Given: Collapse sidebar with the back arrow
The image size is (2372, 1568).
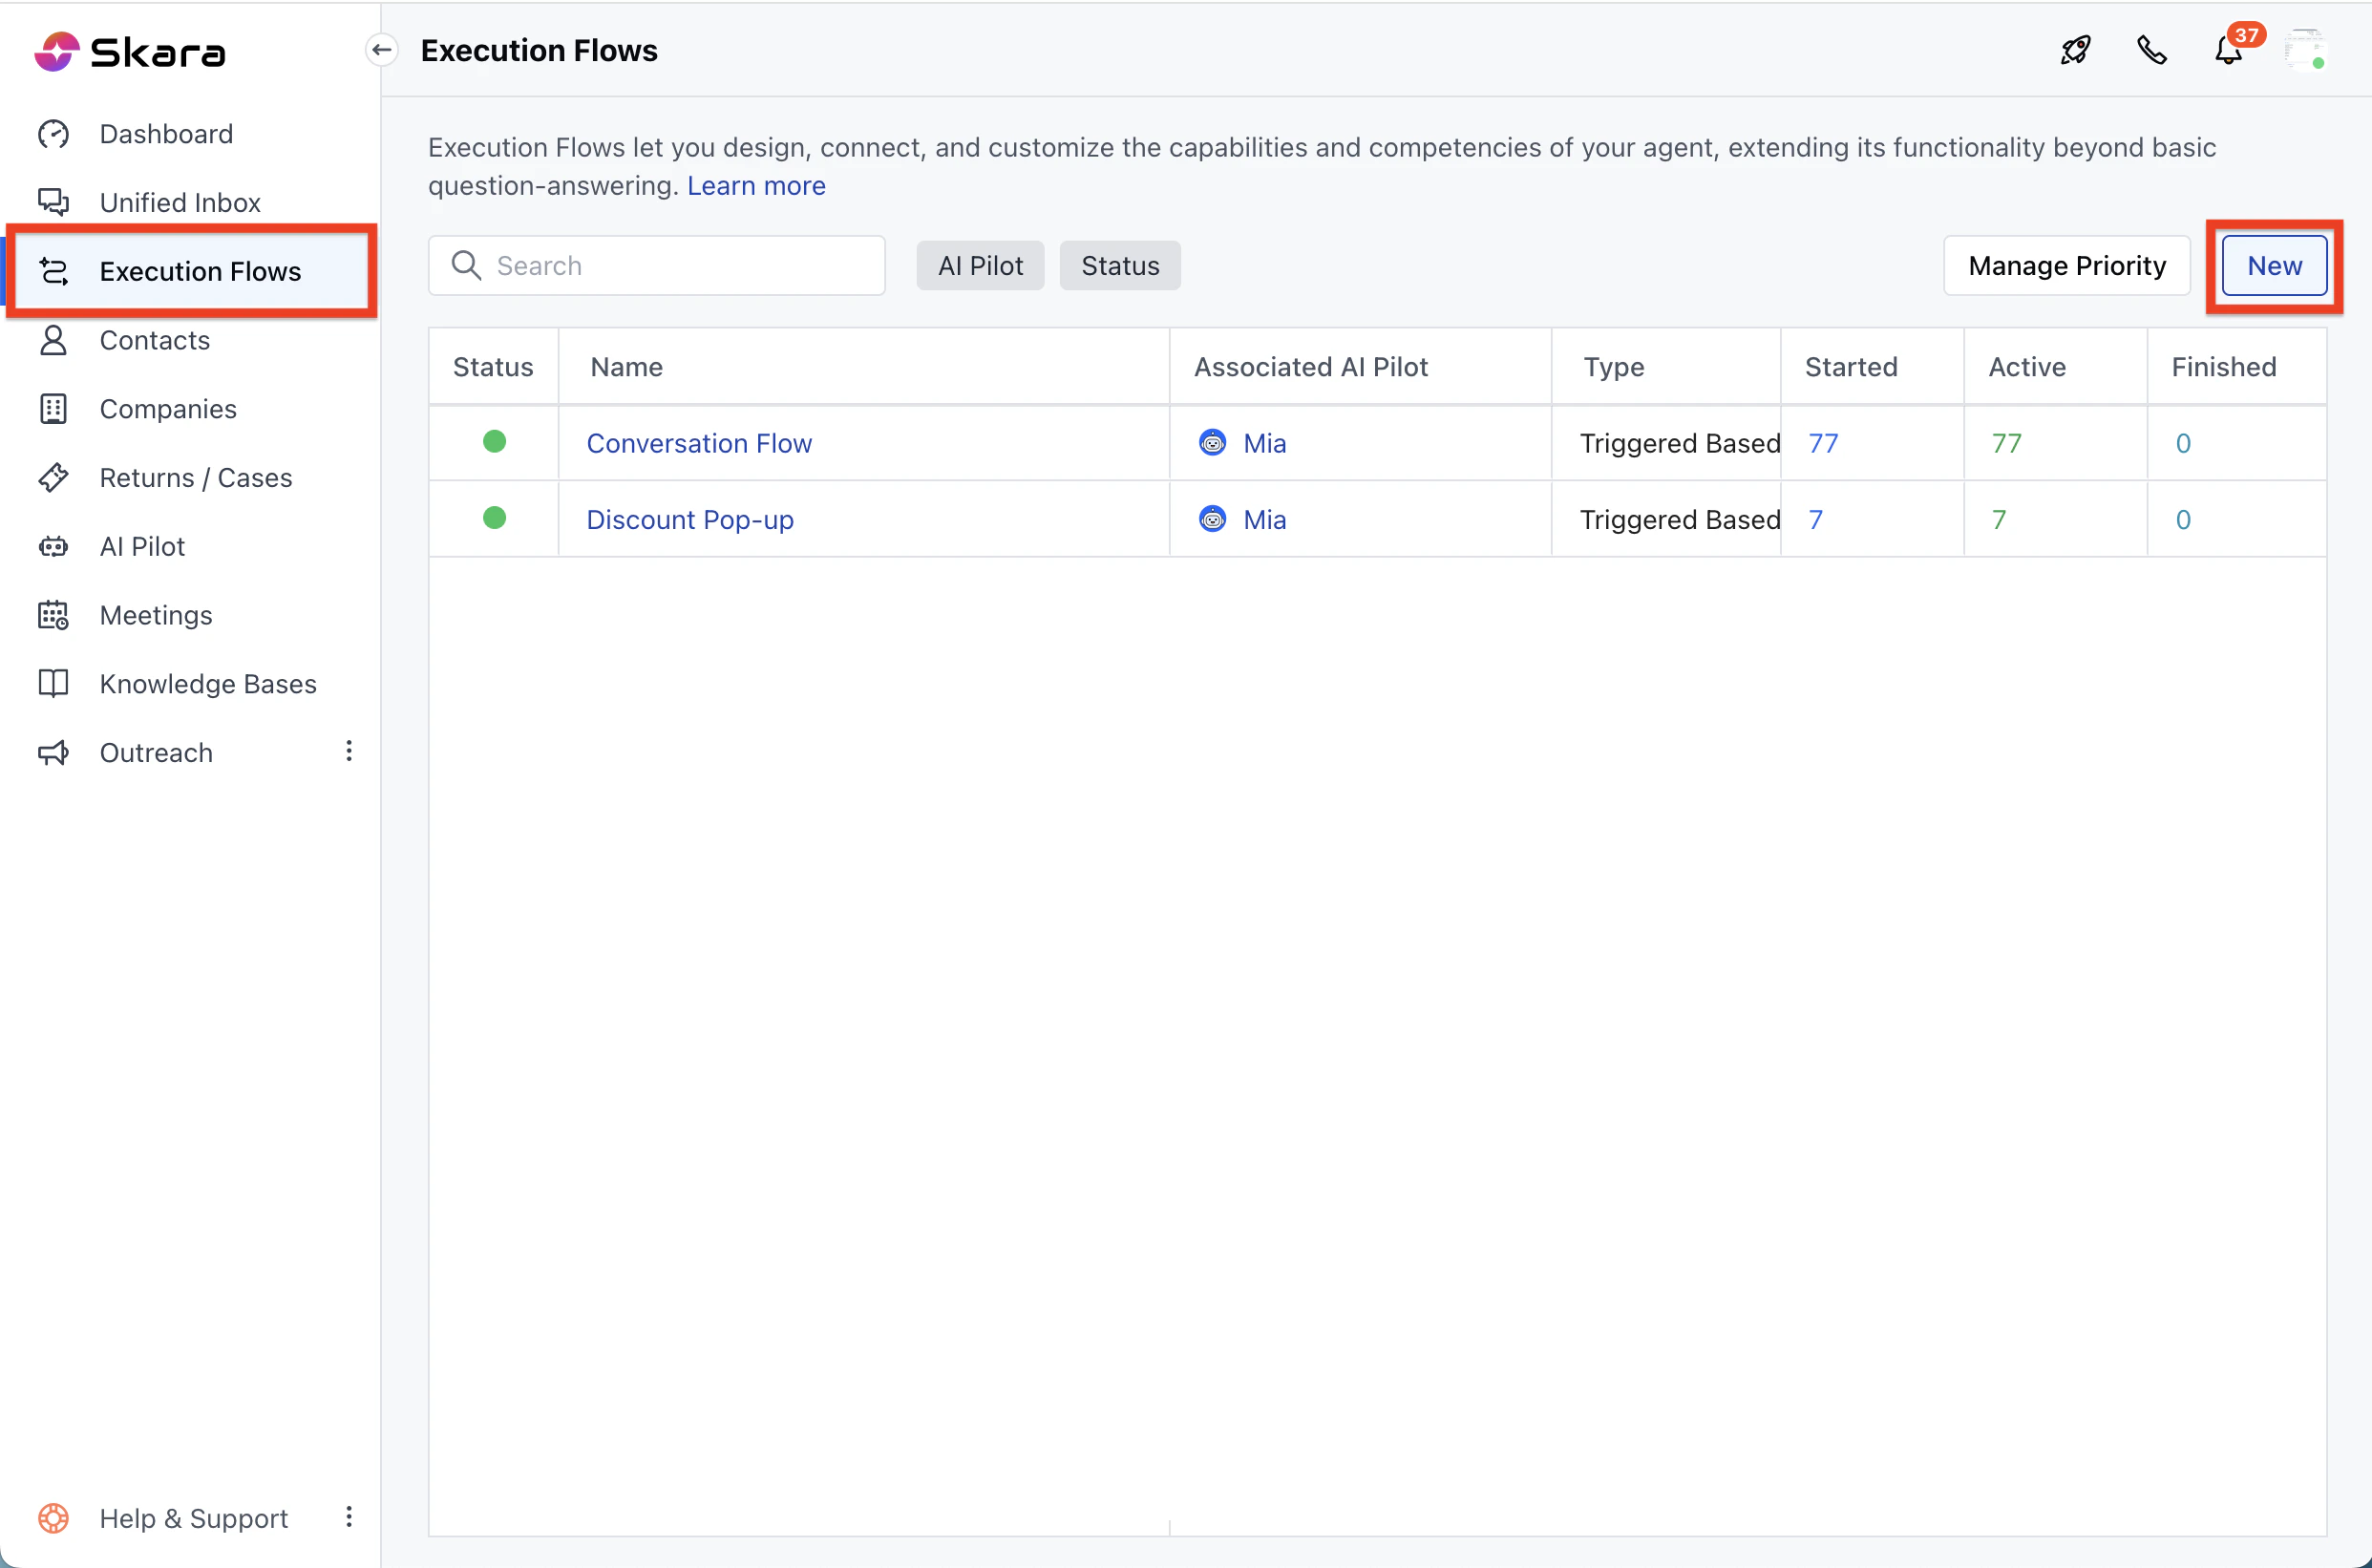Looking at the screenshot, I should click(382, 50).
